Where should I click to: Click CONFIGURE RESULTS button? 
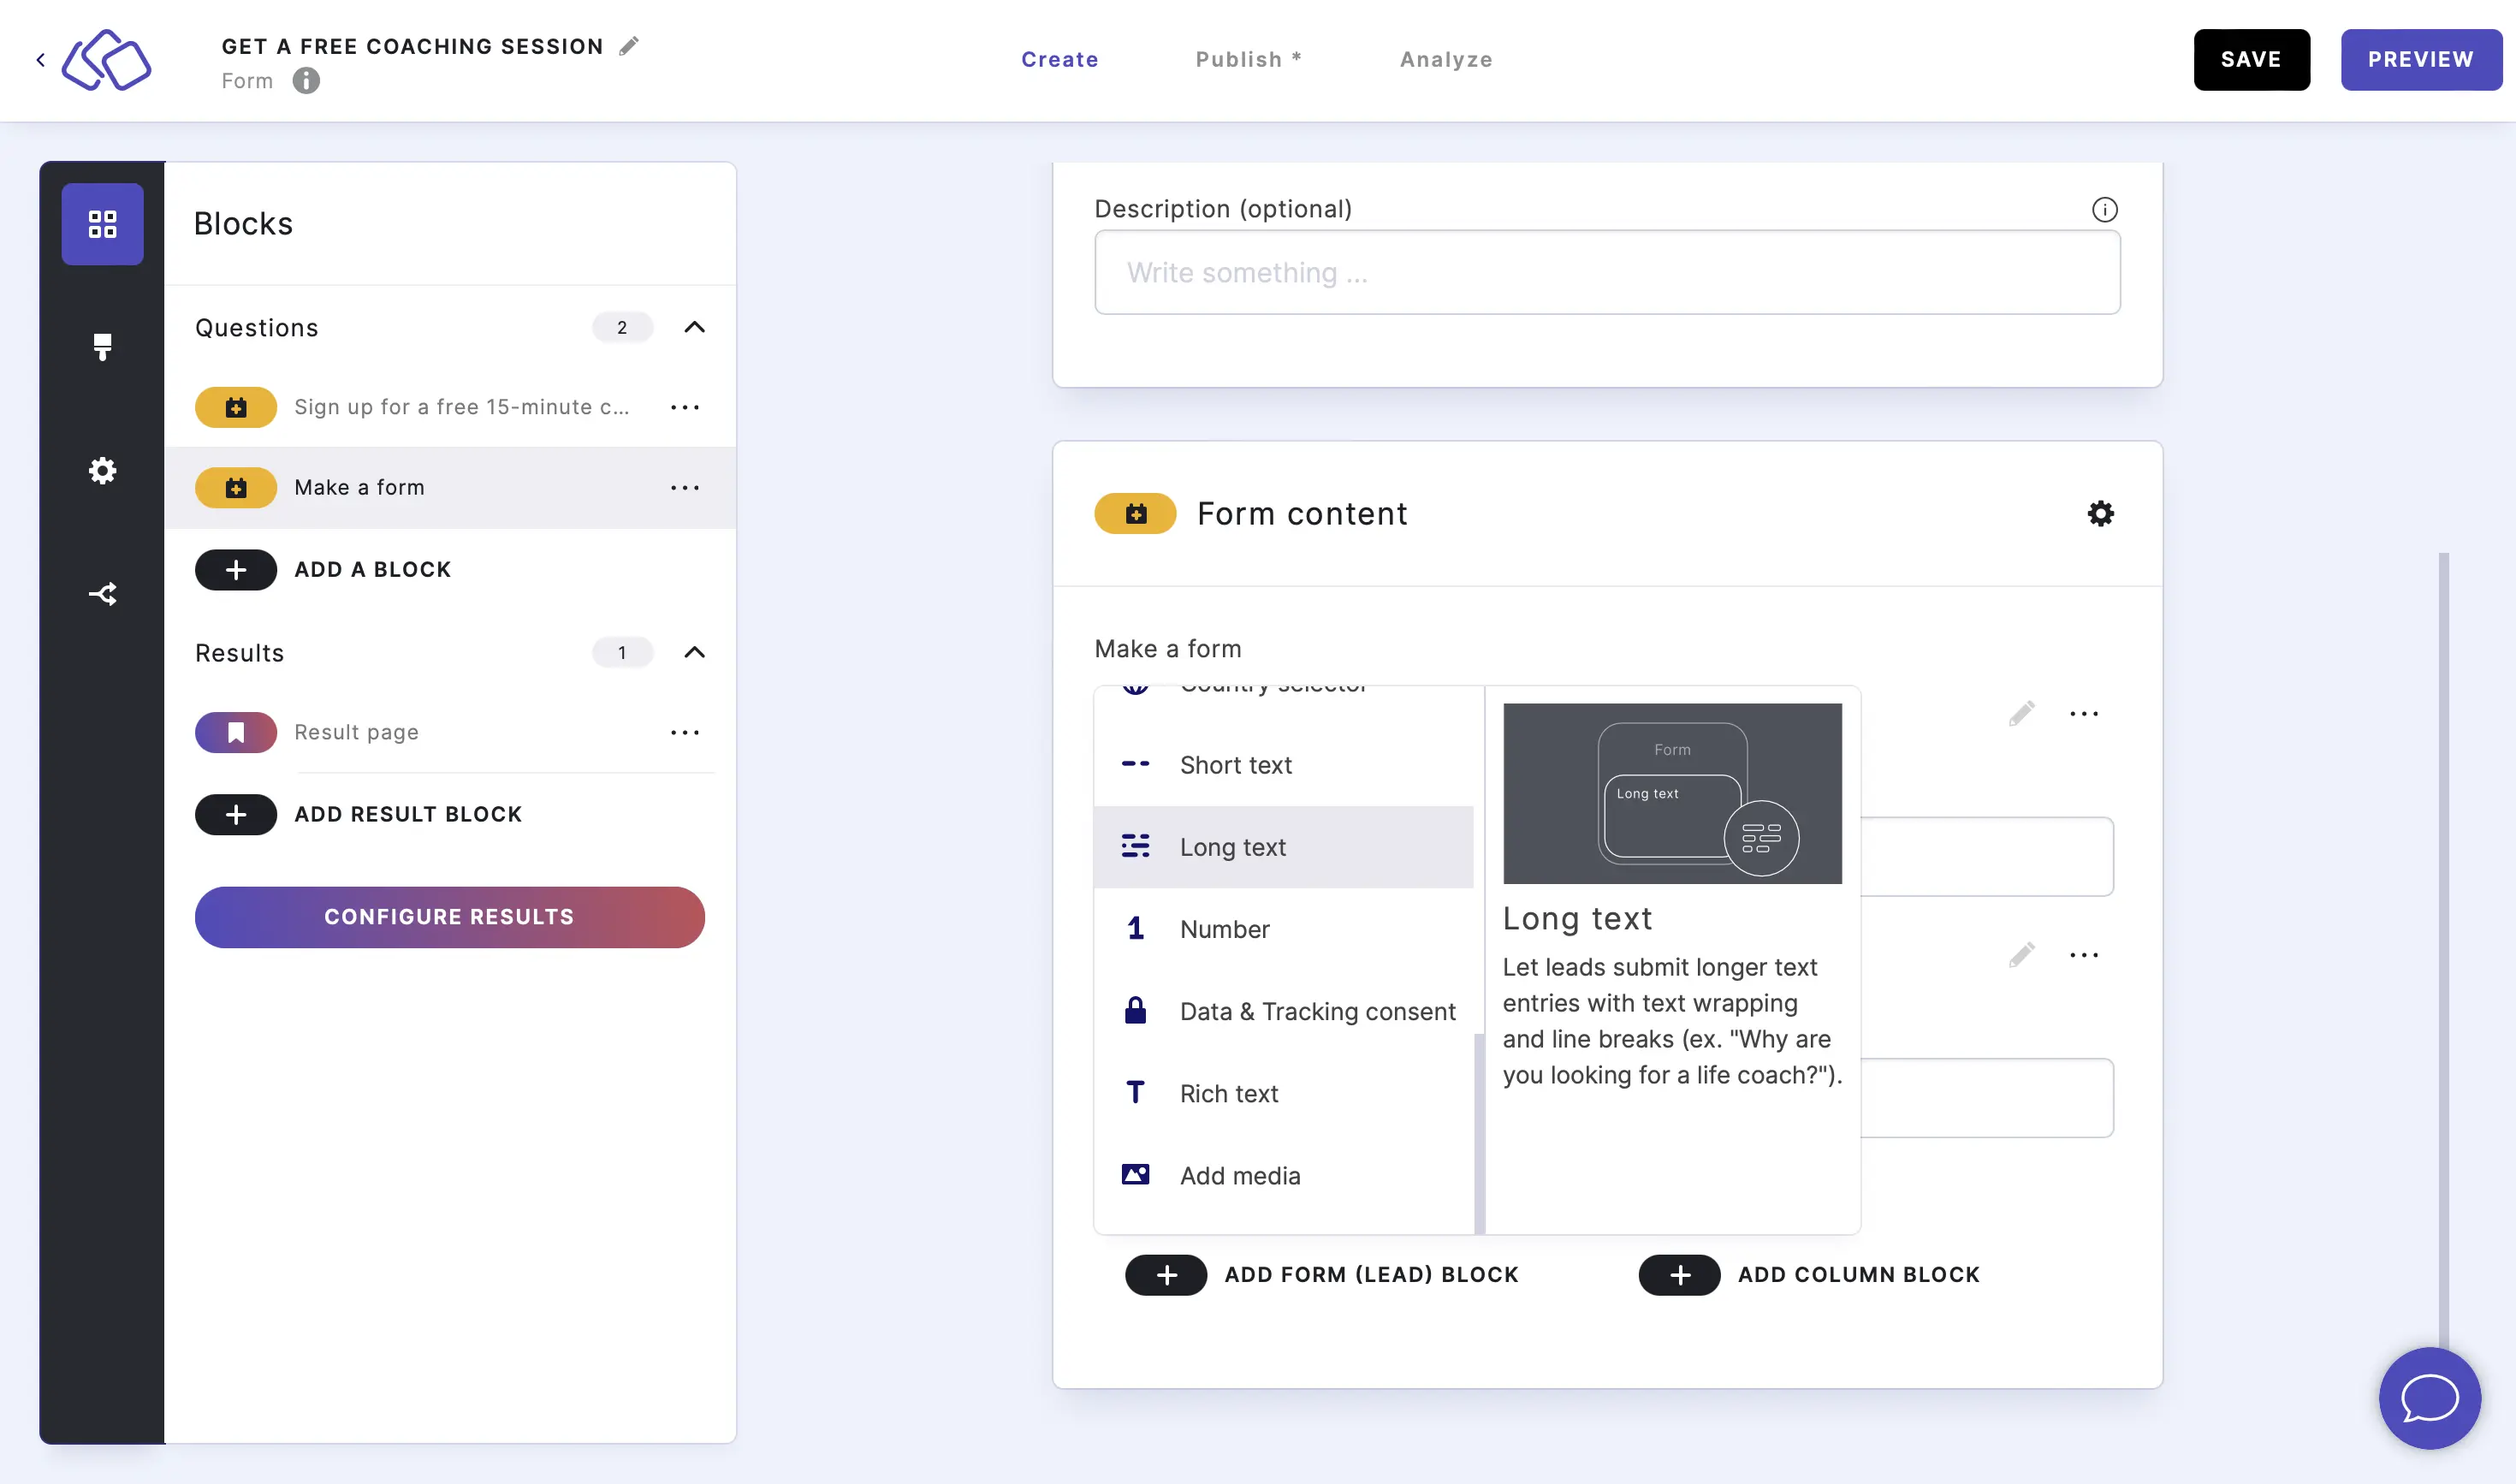coord(448,917)
